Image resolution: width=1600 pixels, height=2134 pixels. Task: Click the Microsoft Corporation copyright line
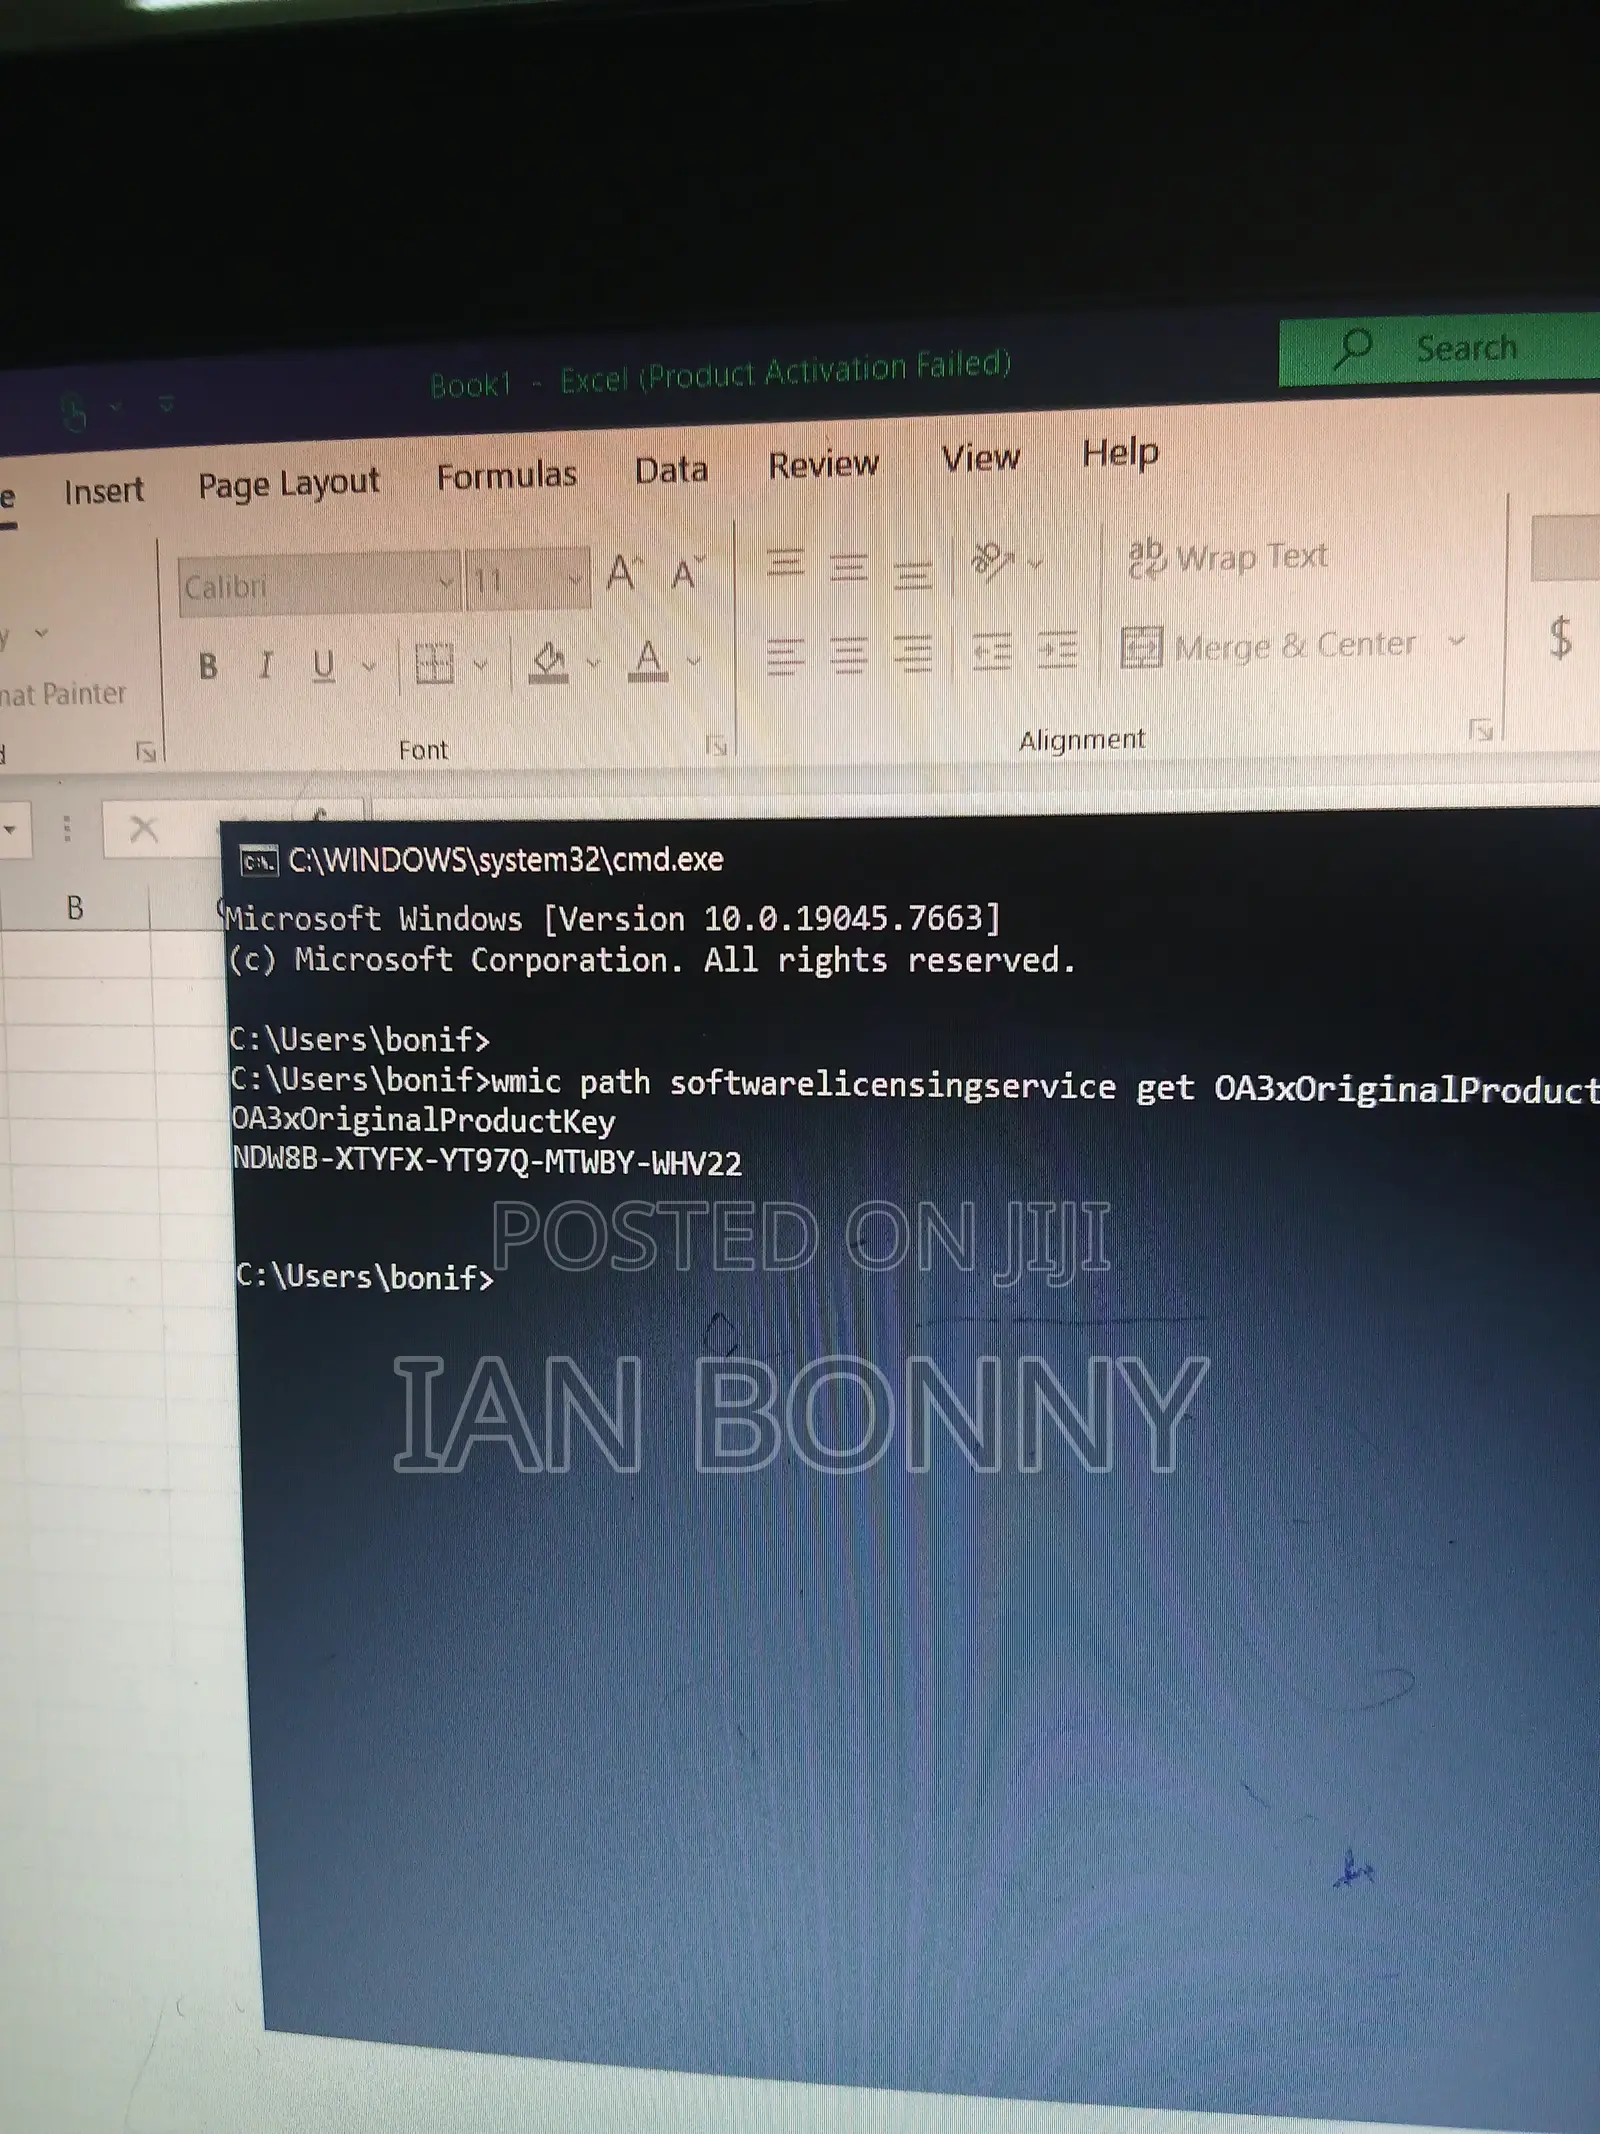pyautogui.click(x=652, y=960)
